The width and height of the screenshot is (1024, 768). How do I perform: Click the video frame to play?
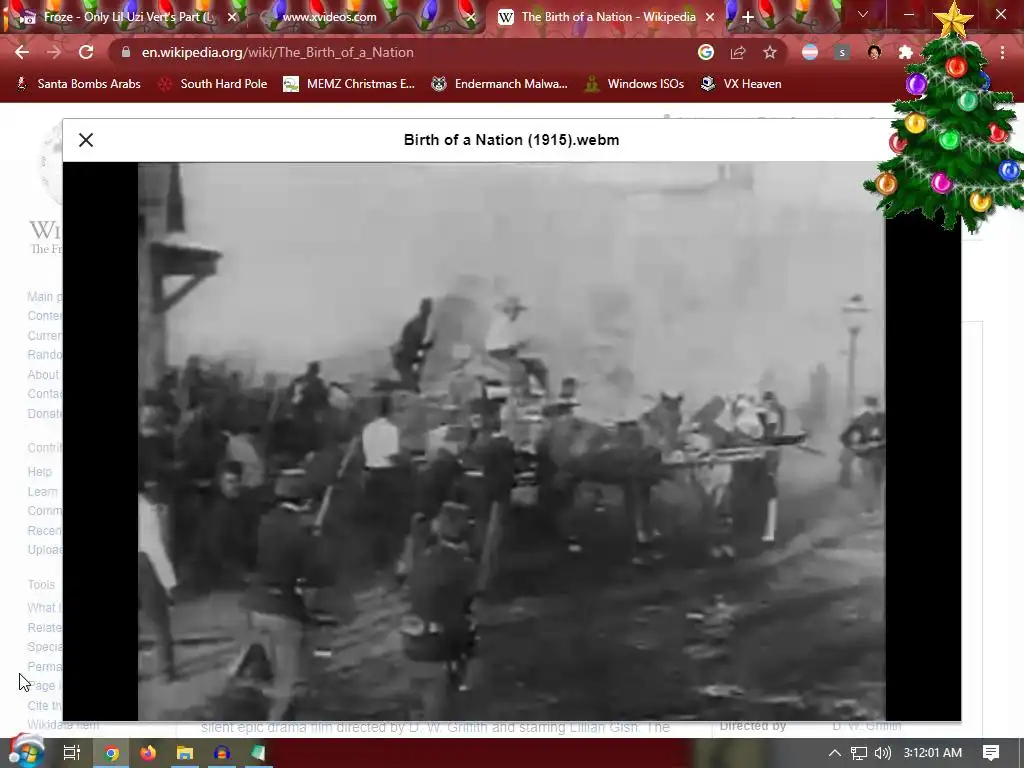pyautogui.click(x=511, y=441)
